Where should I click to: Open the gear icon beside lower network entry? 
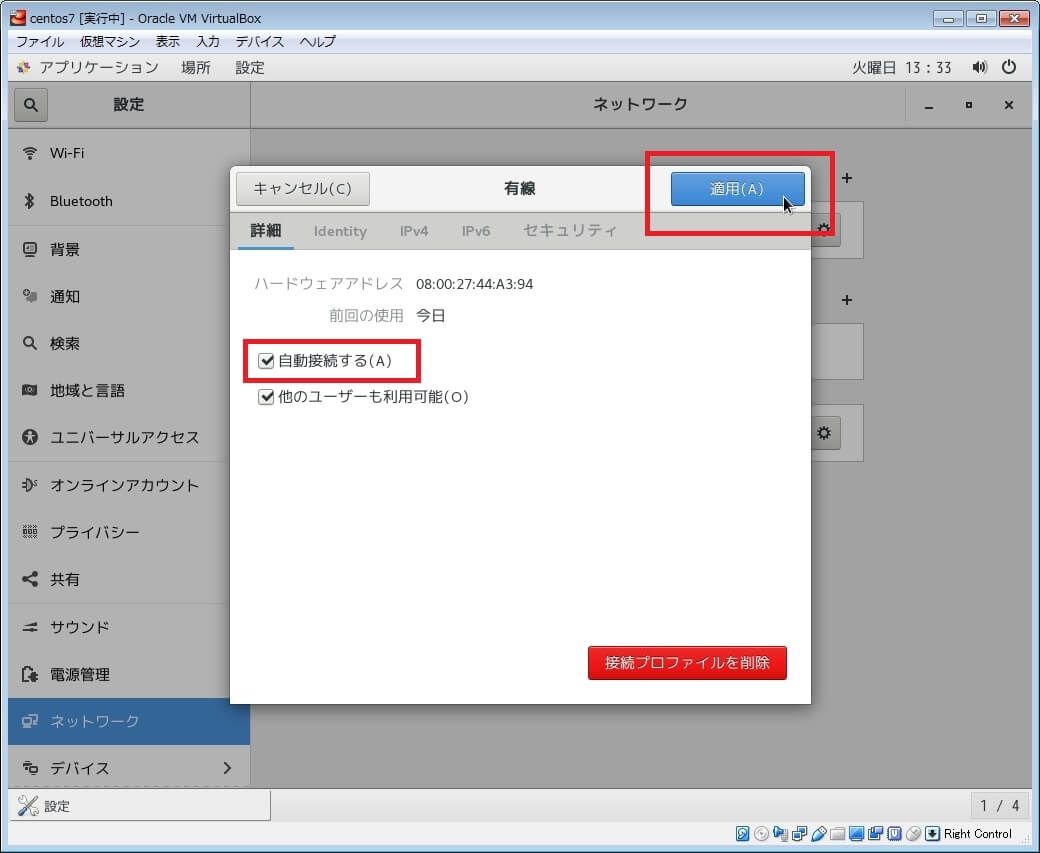point(824,433)
